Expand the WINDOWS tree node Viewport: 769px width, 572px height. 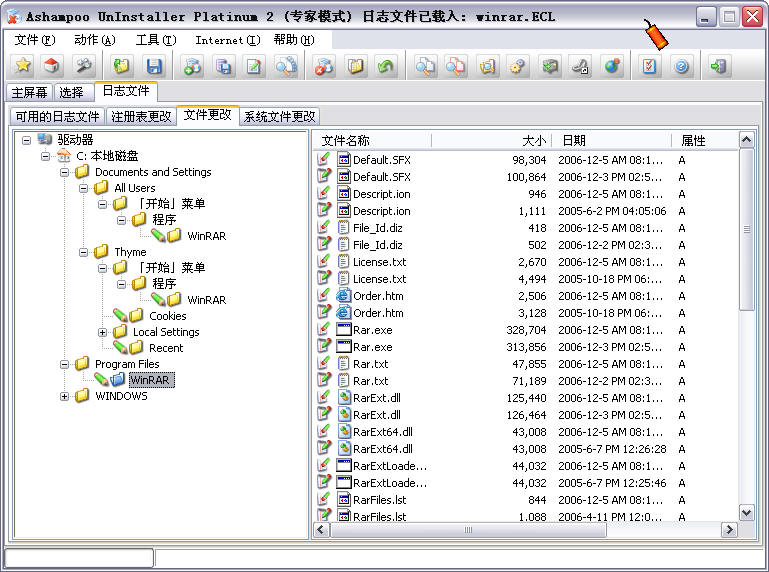click(64, 396)
